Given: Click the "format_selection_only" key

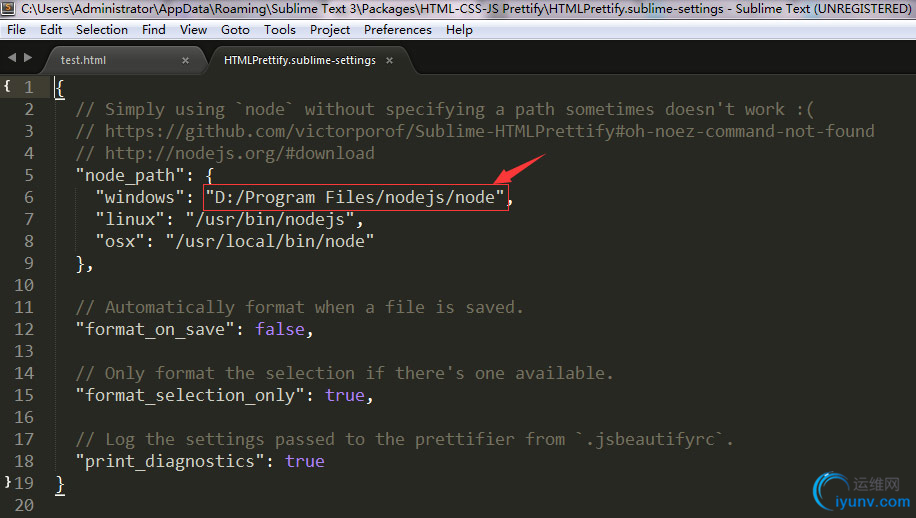Looking at the screenshot, I should [x=189, y=395].
